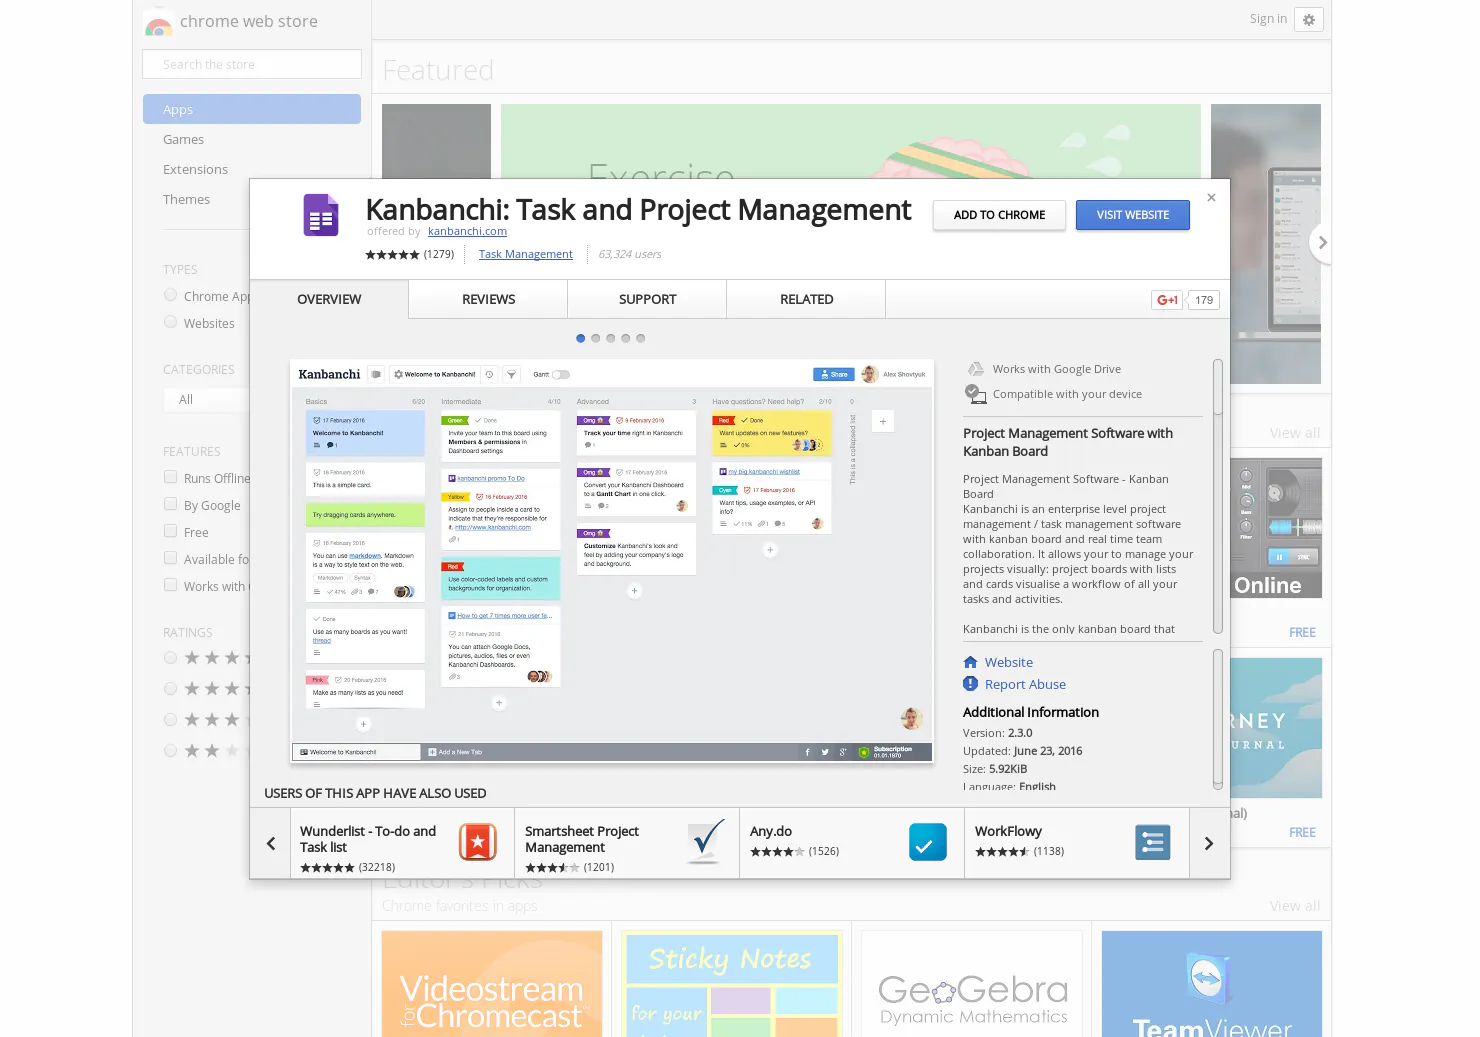Screen dimensions: 1480x1037
Task: Select the fifth screenshot carousel dot
Action: (641, 338)
